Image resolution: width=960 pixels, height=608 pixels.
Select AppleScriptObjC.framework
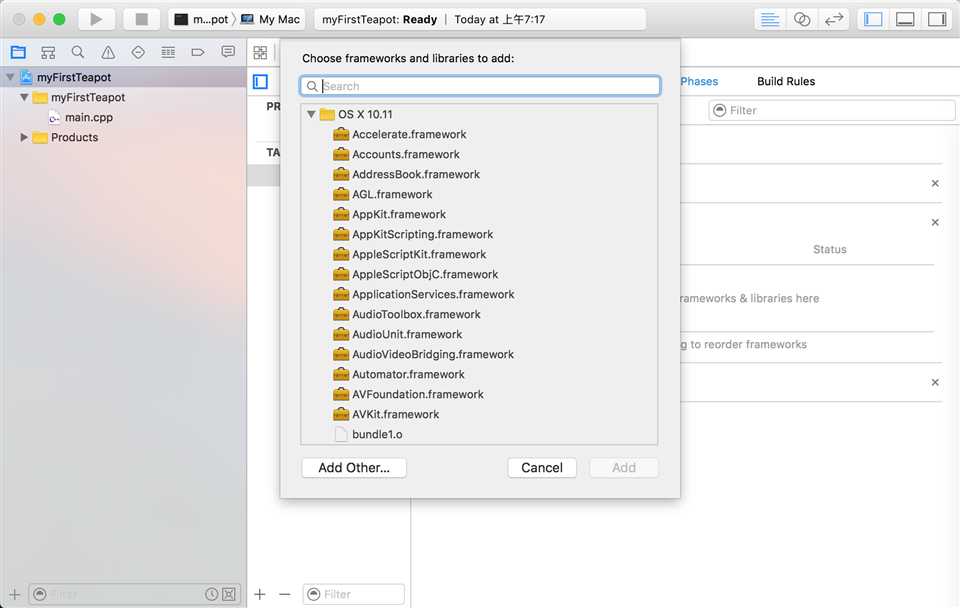[416, 274]
